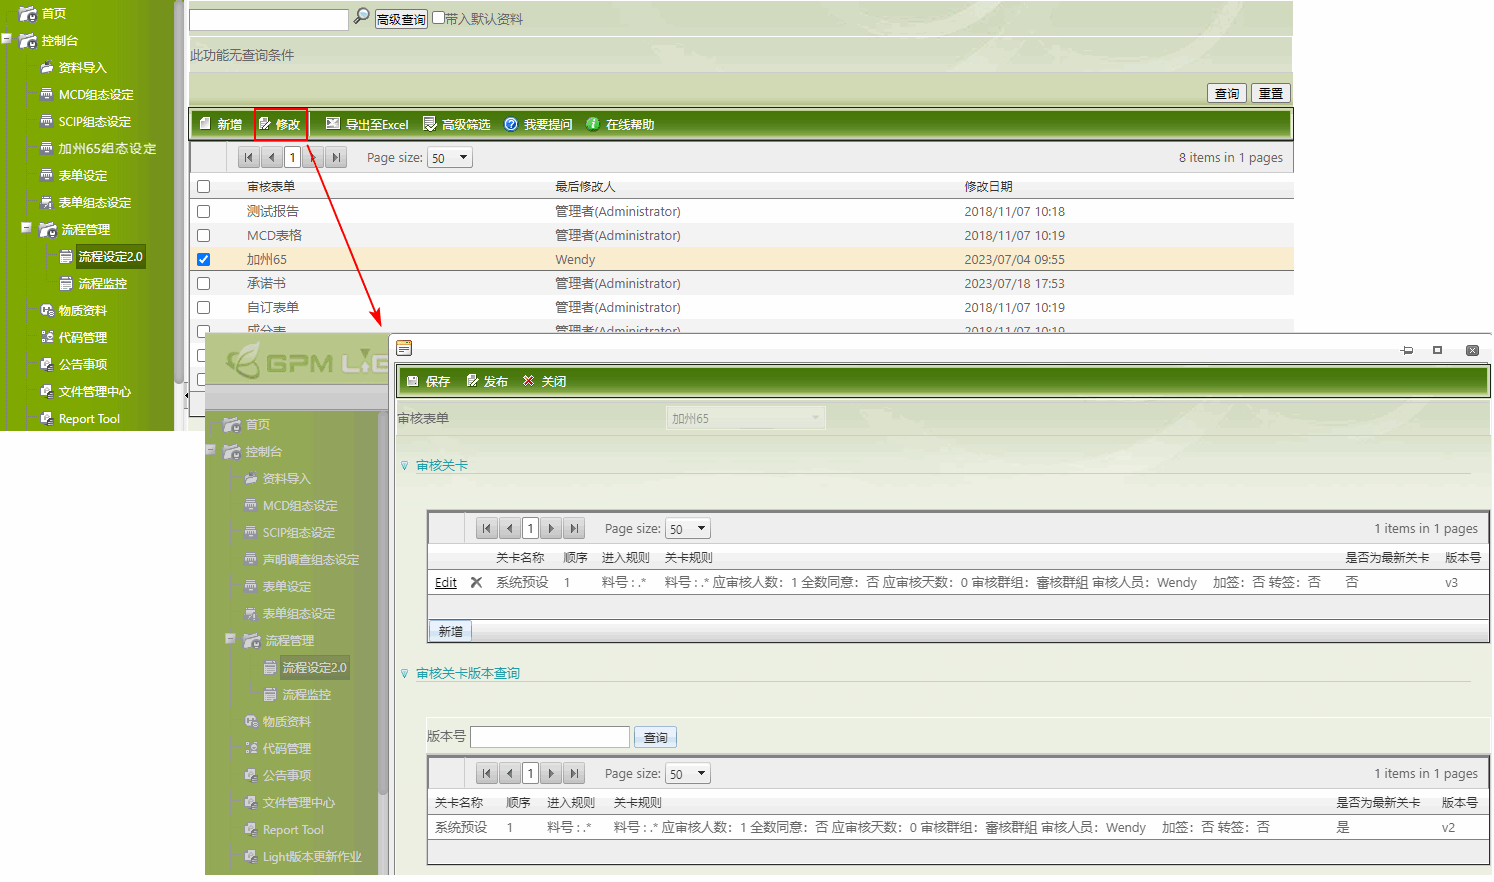Pin the dialog window

tap(1407, 350)
